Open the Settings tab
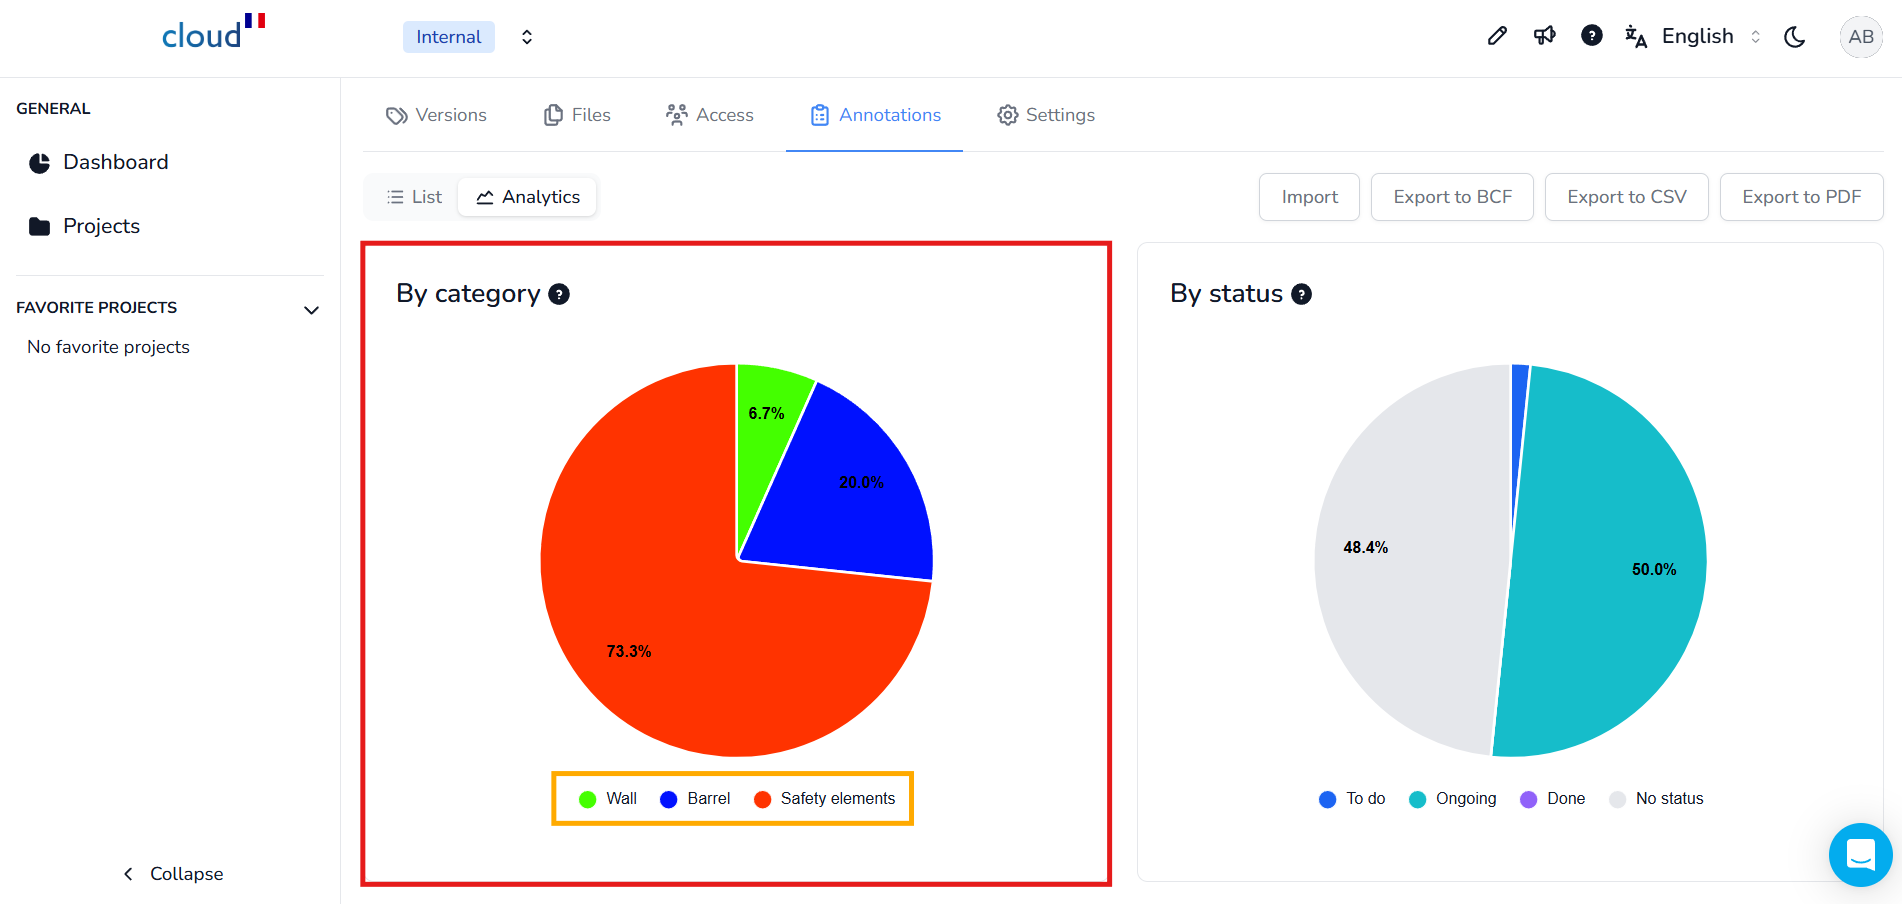 click(1046, 115)
